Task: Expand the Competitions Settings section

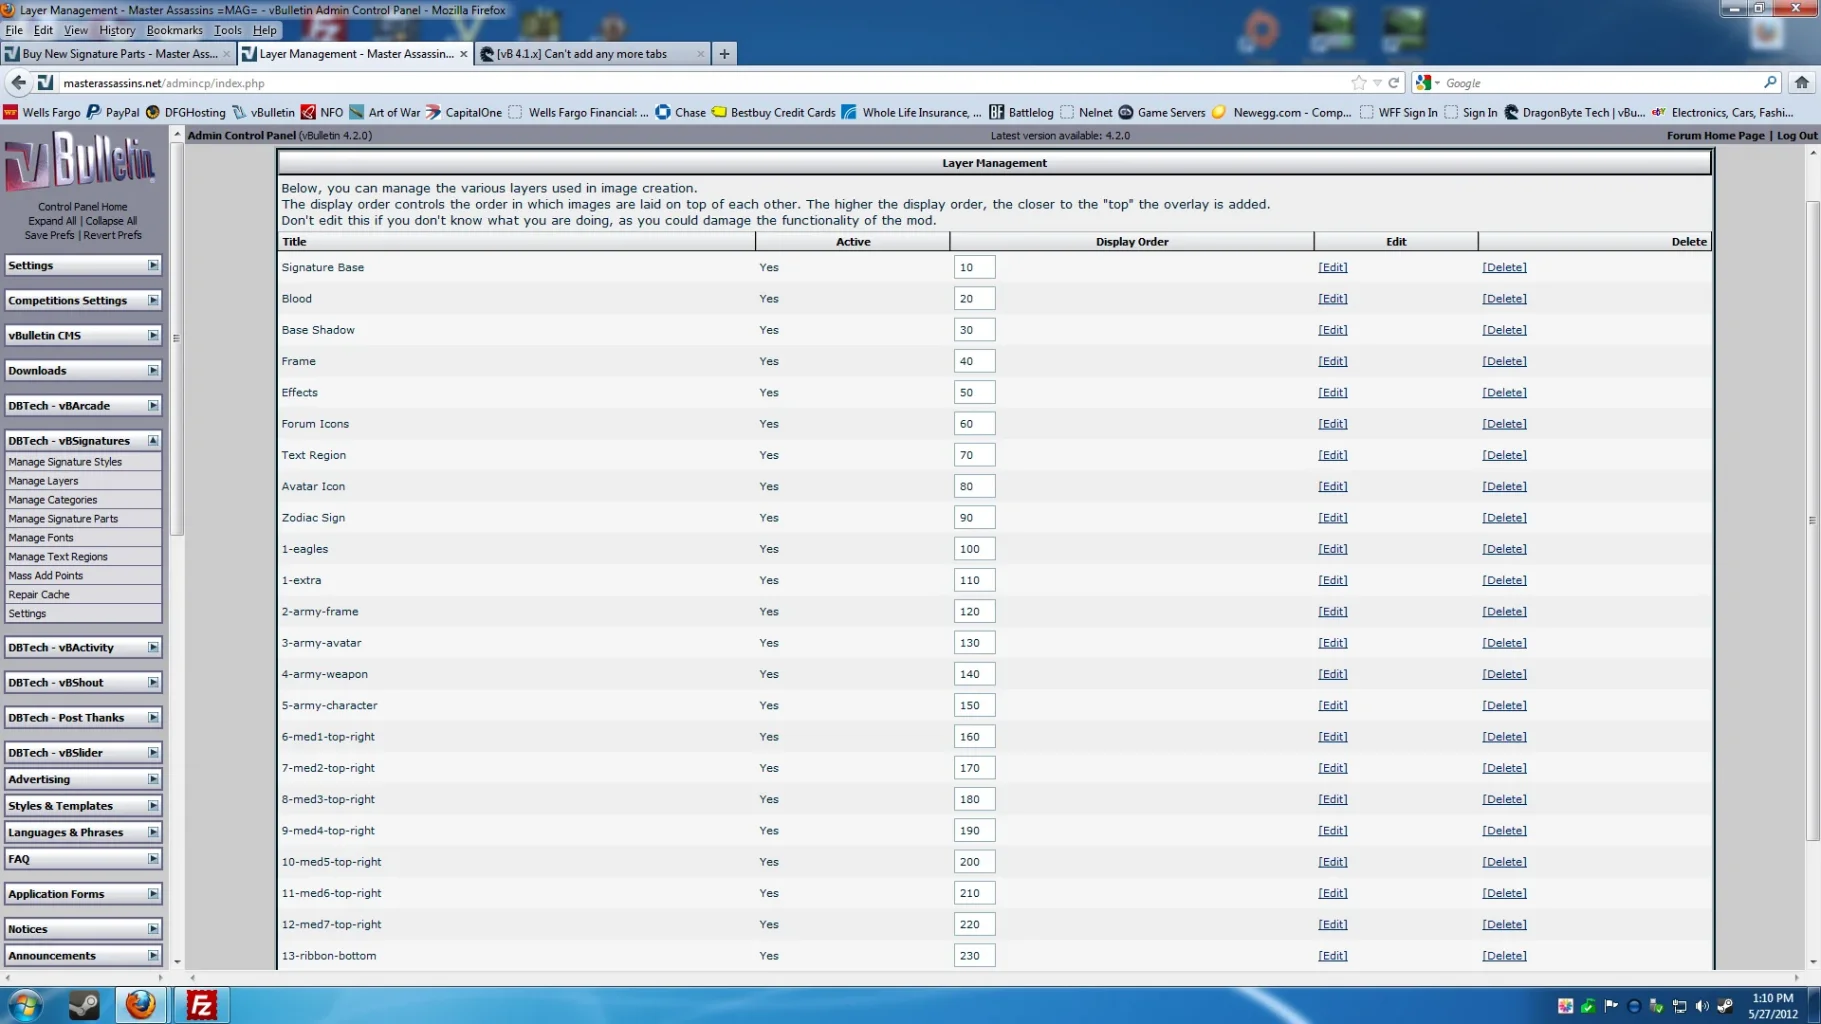Action: tap(153, 300)
